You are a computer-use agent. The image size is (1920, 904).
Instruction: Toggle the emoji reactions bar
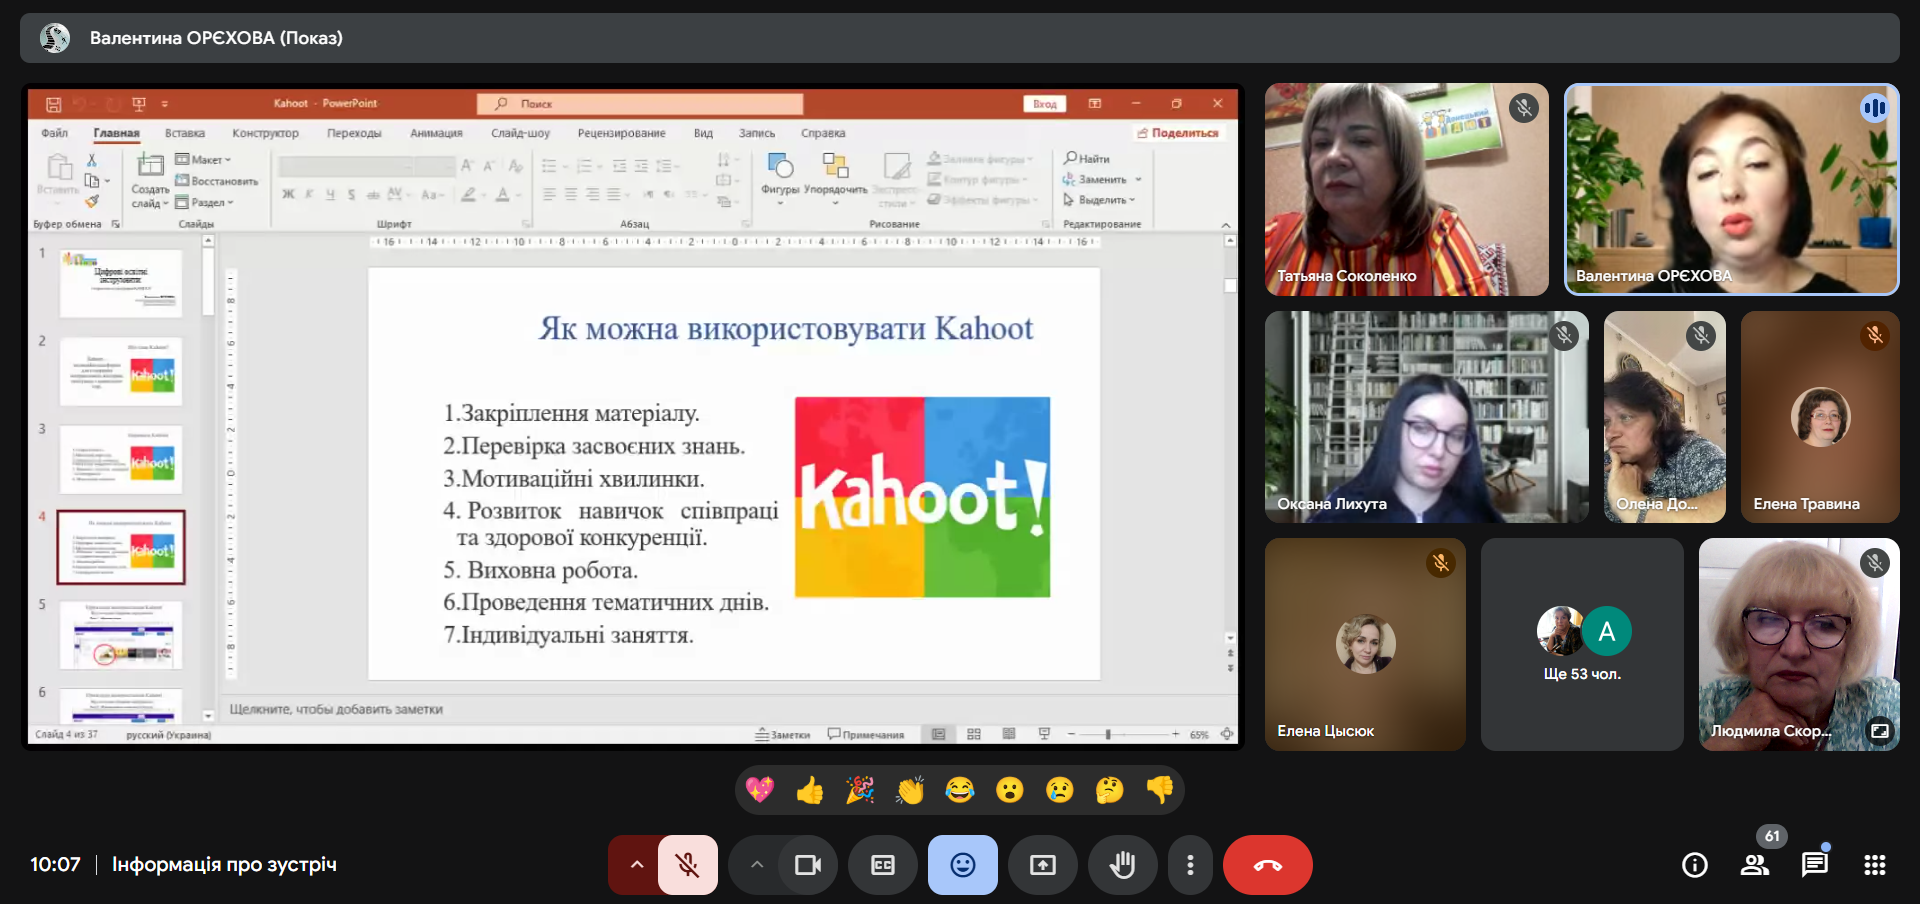tap(963, 865)
